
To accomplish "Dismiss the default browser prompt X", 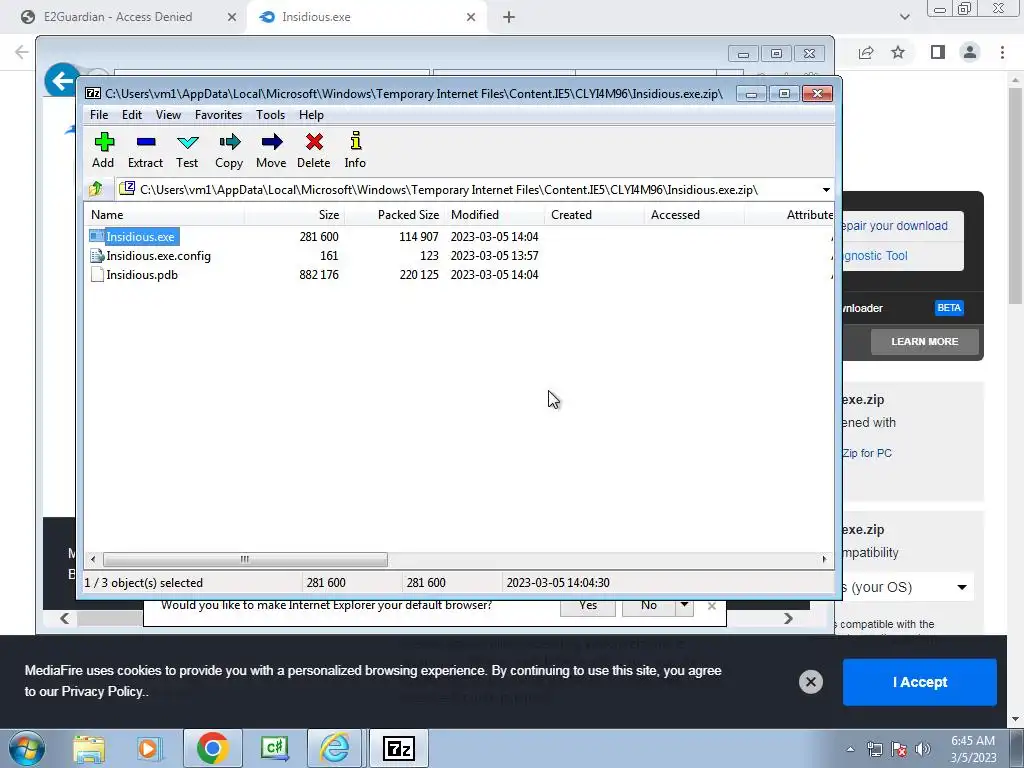I will [x=712, y=607].
